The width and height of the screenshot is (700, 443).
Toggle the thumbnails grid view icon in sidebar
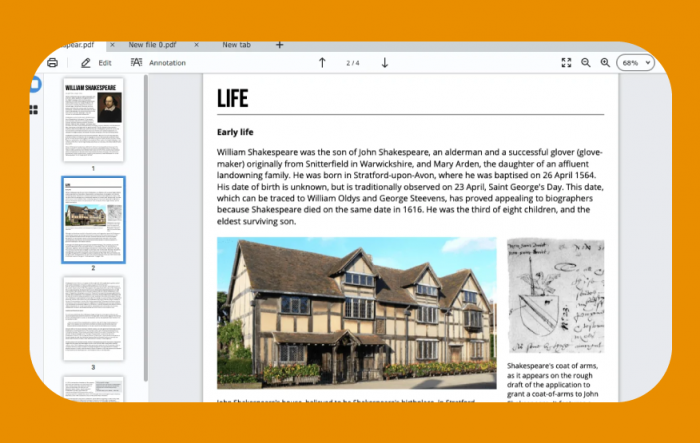tap(33, 110)
